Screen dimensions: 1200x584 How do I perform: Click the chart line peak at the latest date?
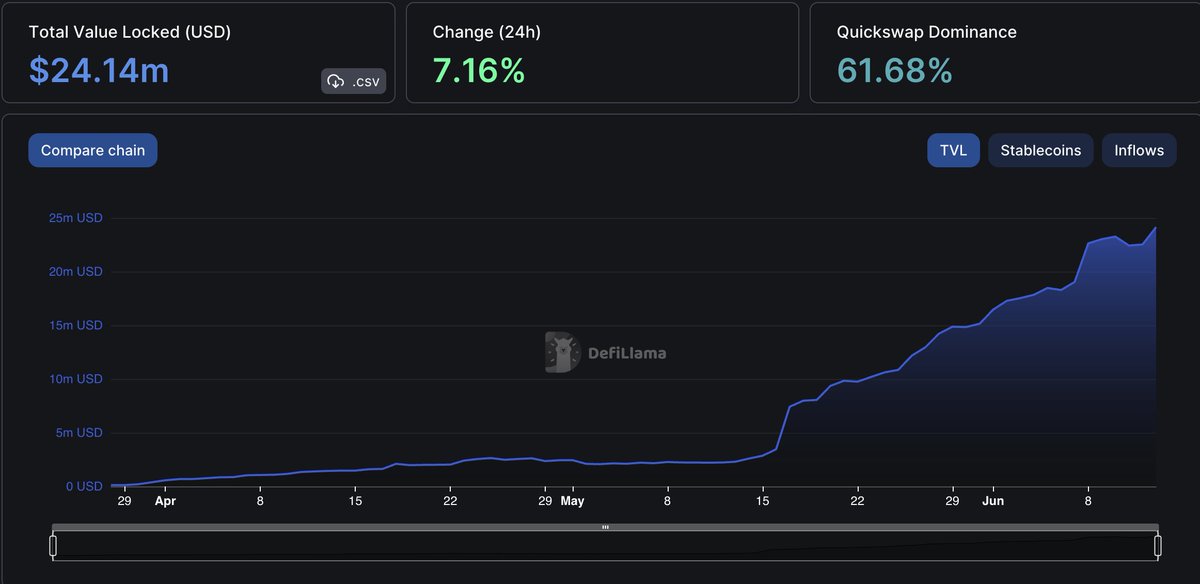coord(1156,227)
